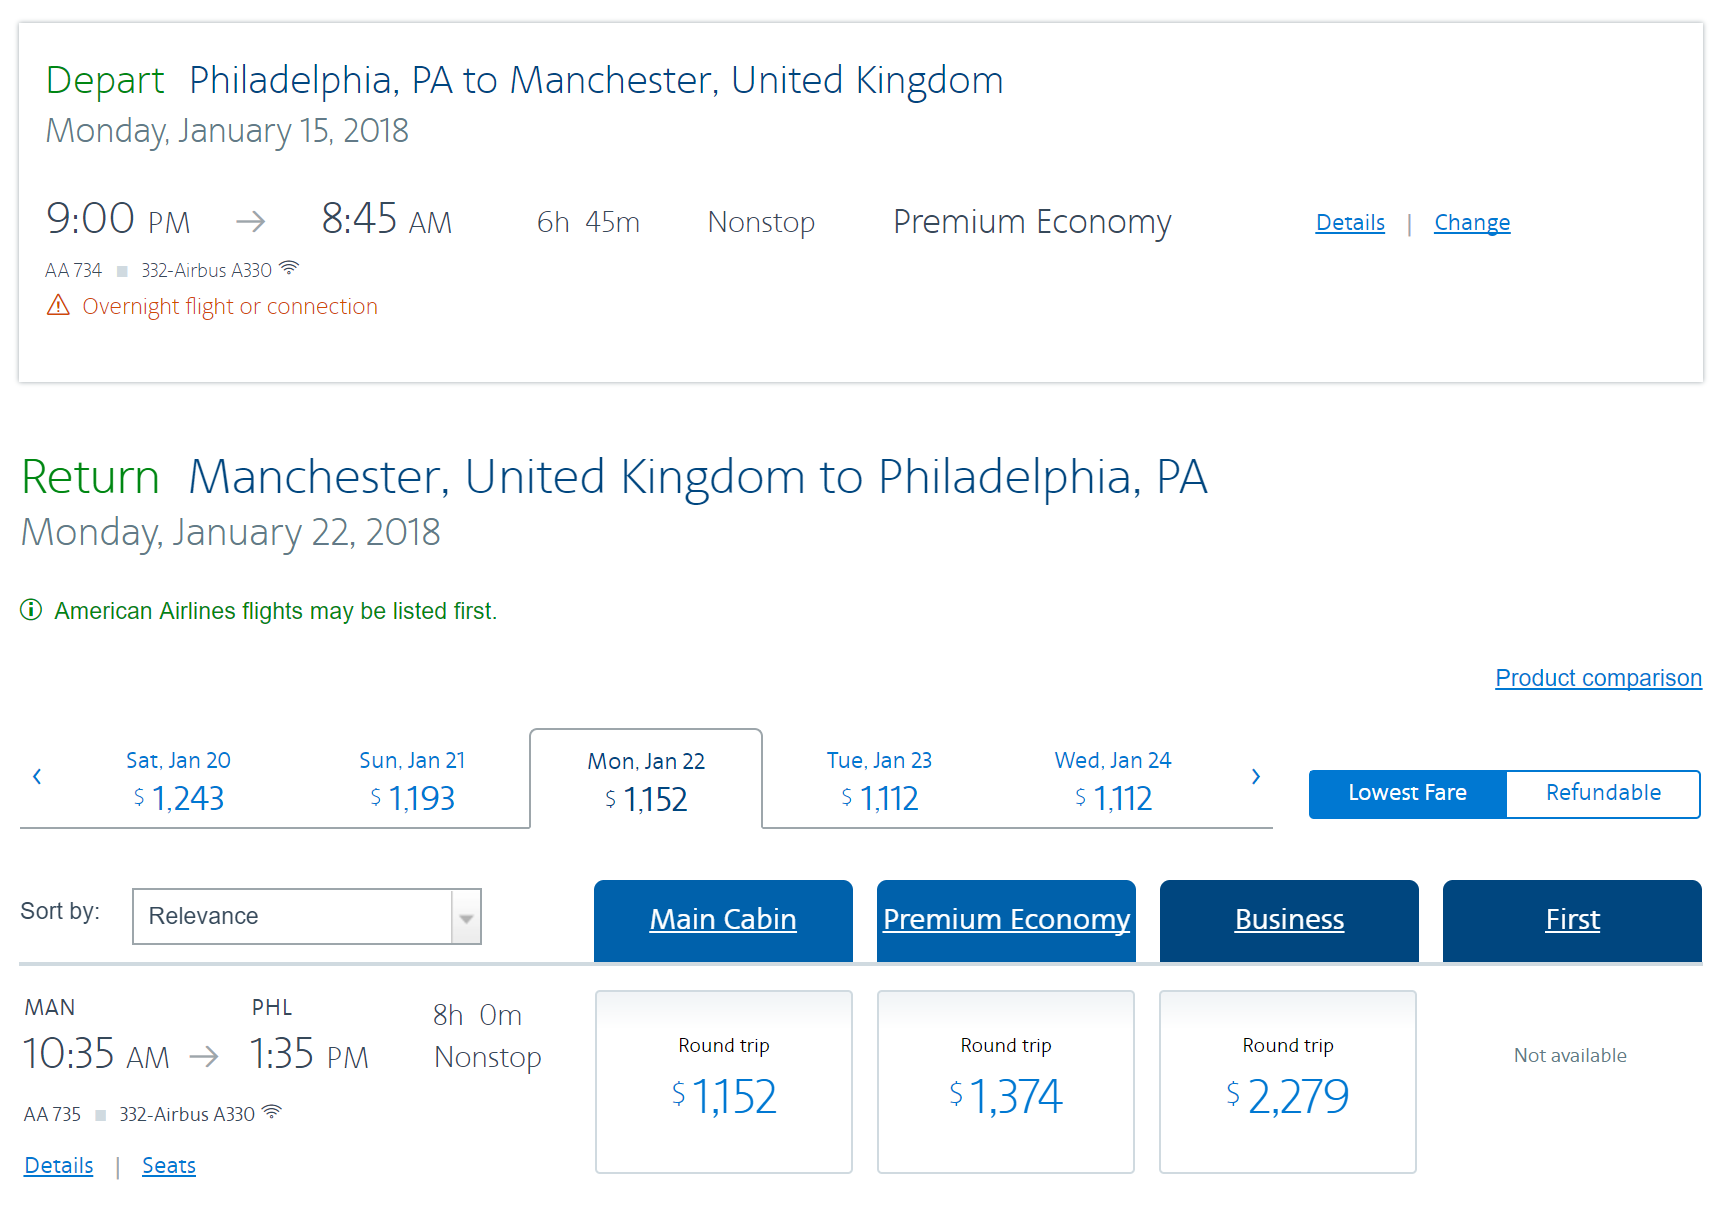Choose the Wed, Jan 24 date tab
Image resolution: width=1717 pixels, height=1207 pixels.
click(1112, 780)
